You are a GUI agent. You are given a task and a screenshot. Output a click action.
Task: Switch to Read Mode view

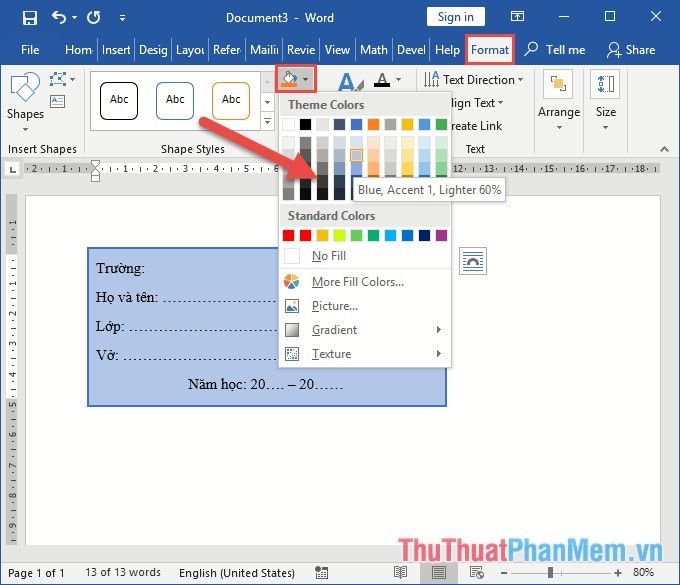coord(400,573)
